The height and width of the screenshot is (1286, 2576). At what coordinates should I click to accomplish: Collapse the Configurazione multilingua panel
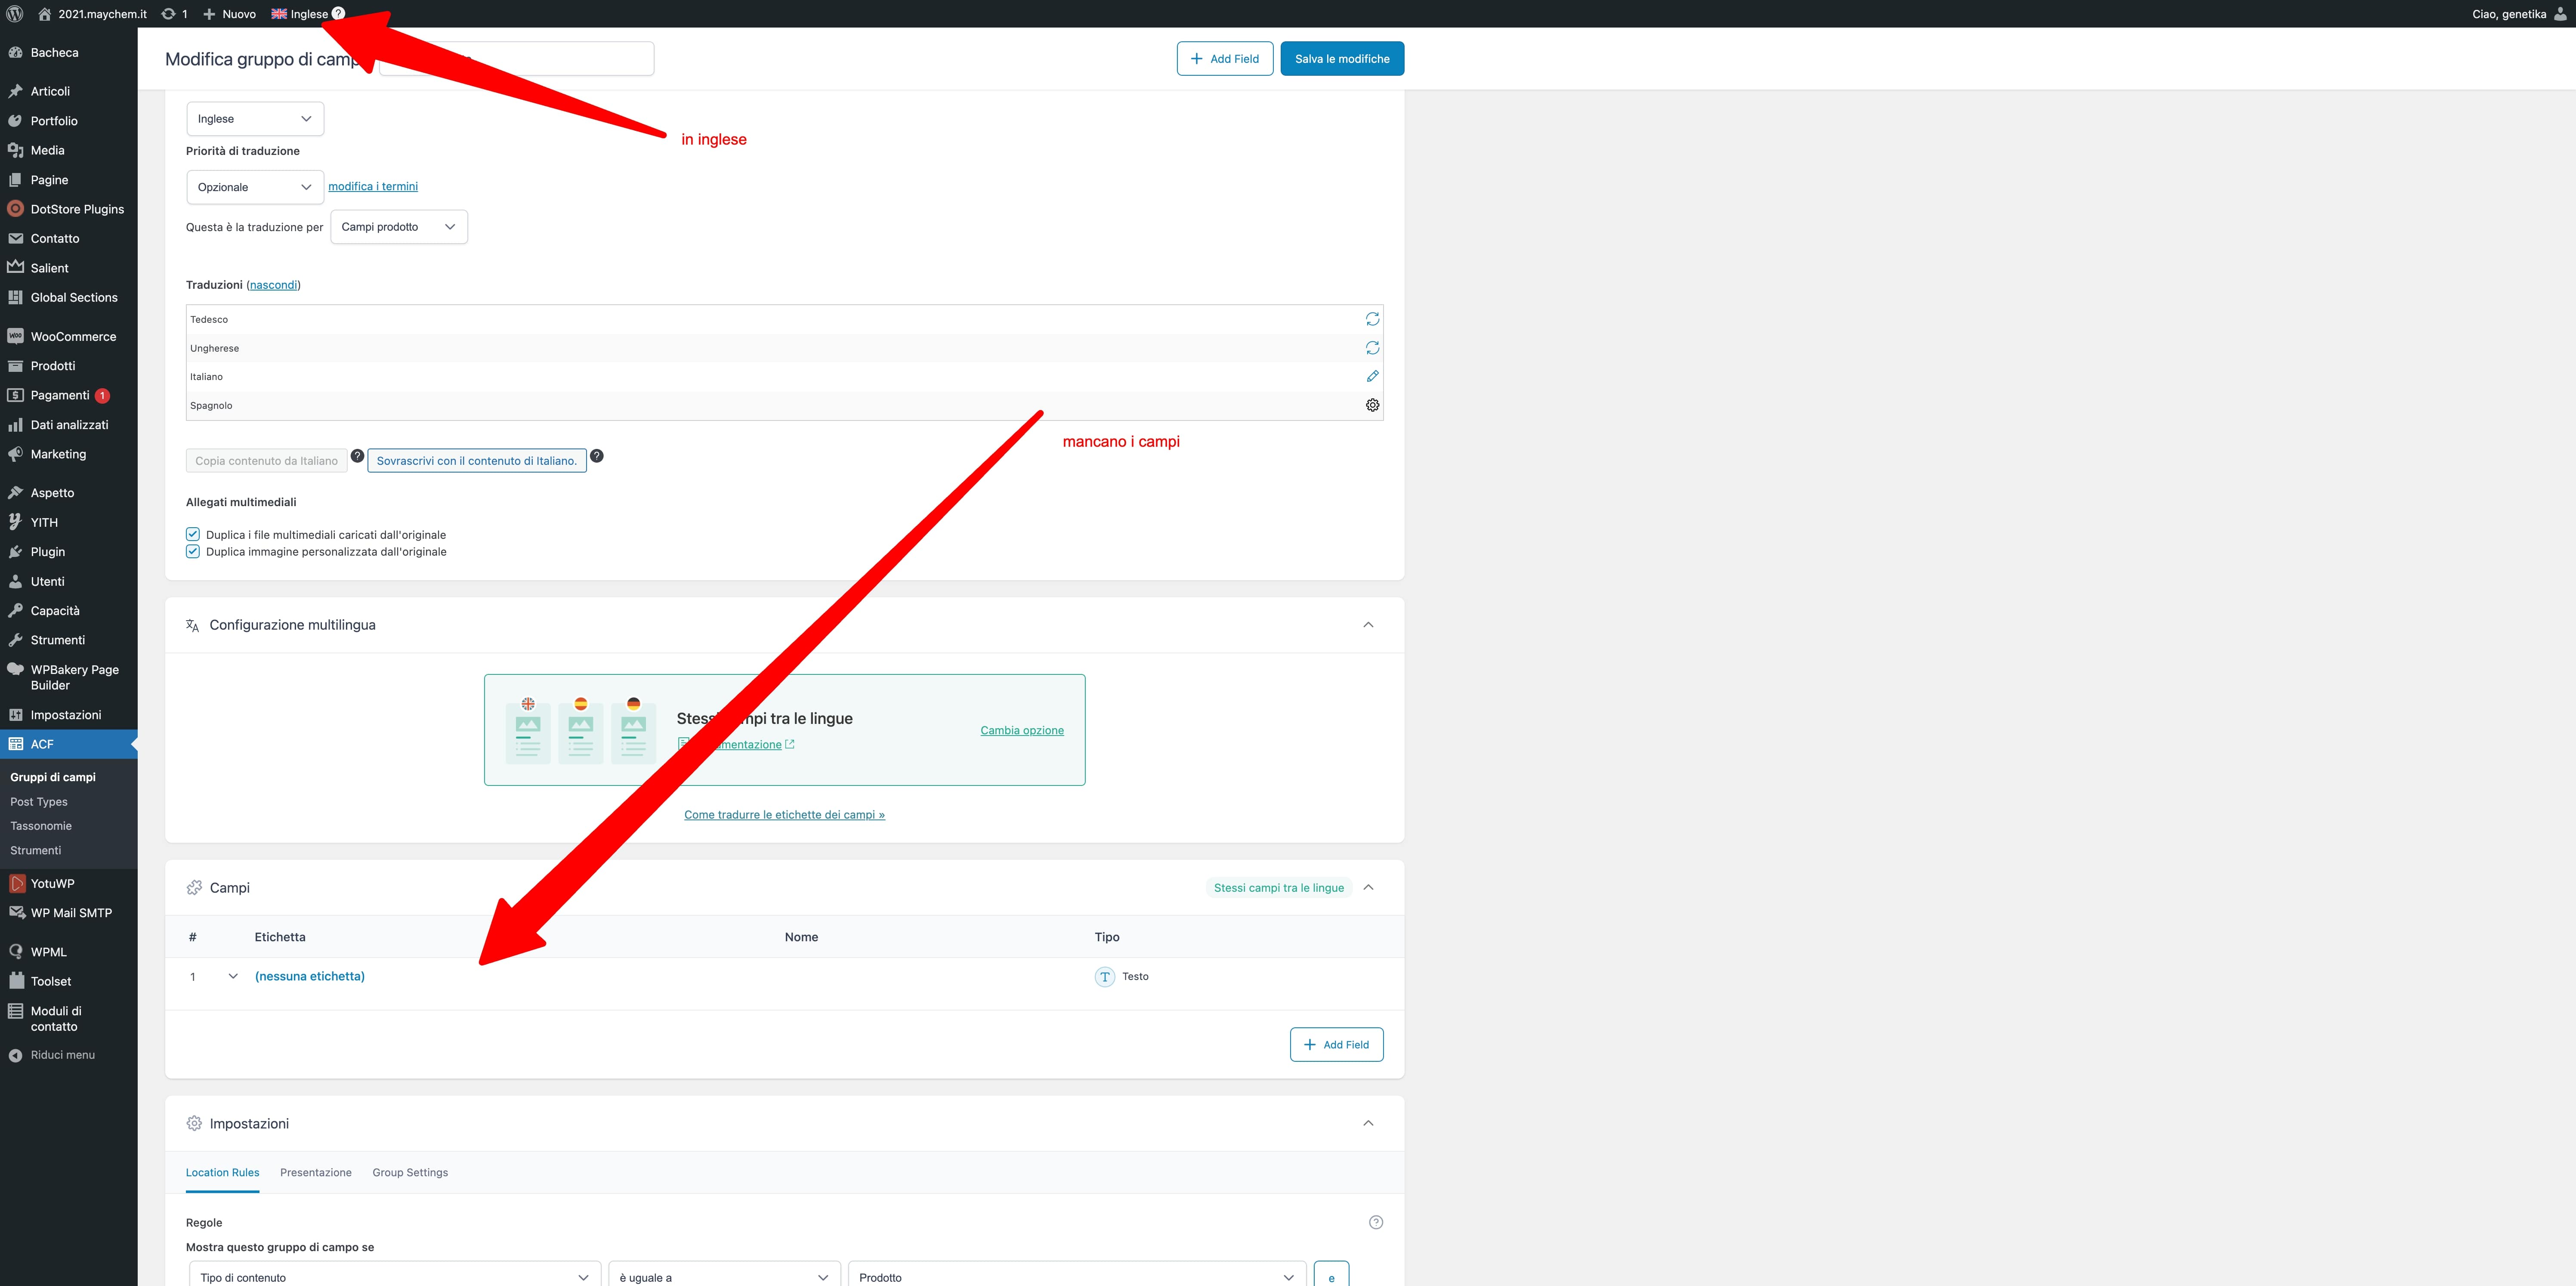coord(1368,625)
